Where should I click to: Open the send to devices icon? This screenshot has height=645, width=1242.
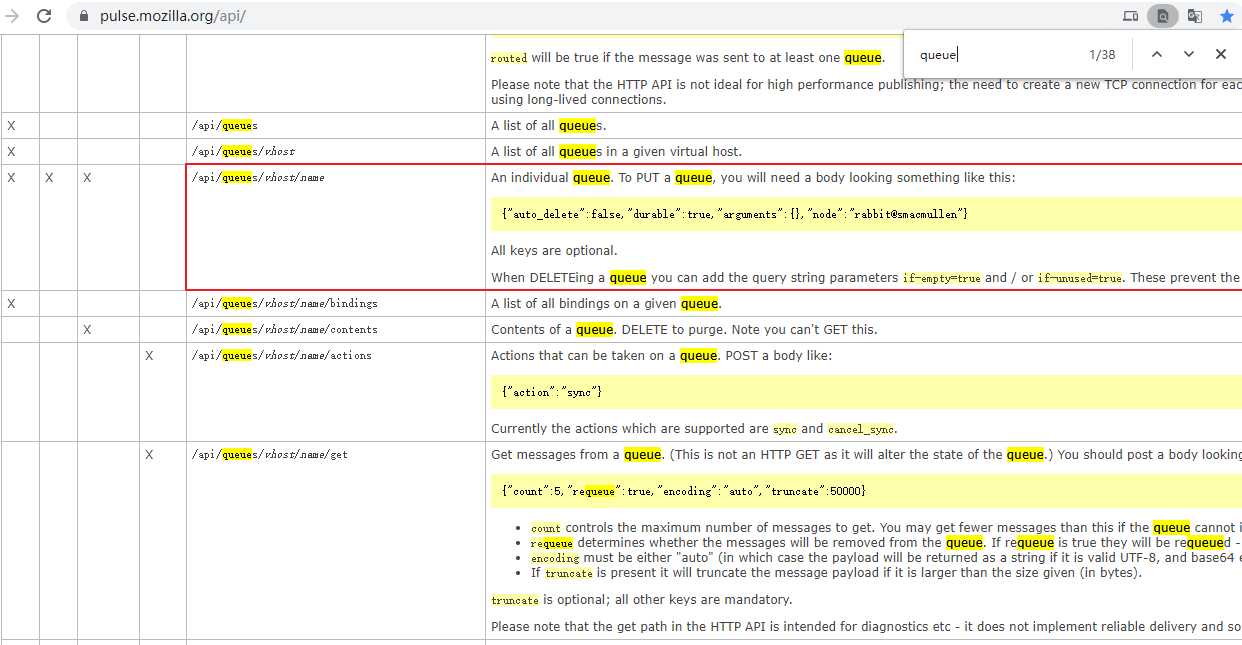1131,16
